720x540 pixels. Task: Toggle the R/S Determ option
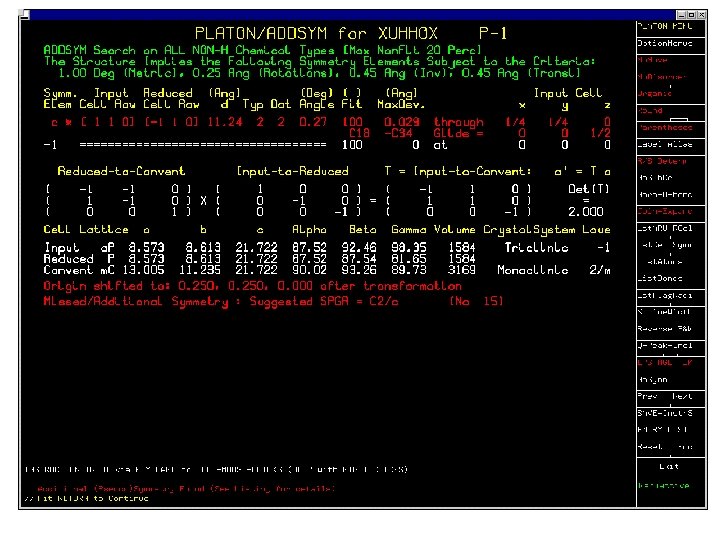point(662,161)
